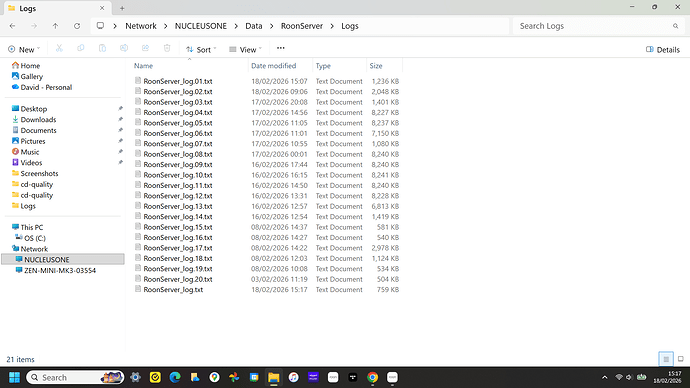Go back with the left arrow

pyautogui.click(x=12, y=26)
